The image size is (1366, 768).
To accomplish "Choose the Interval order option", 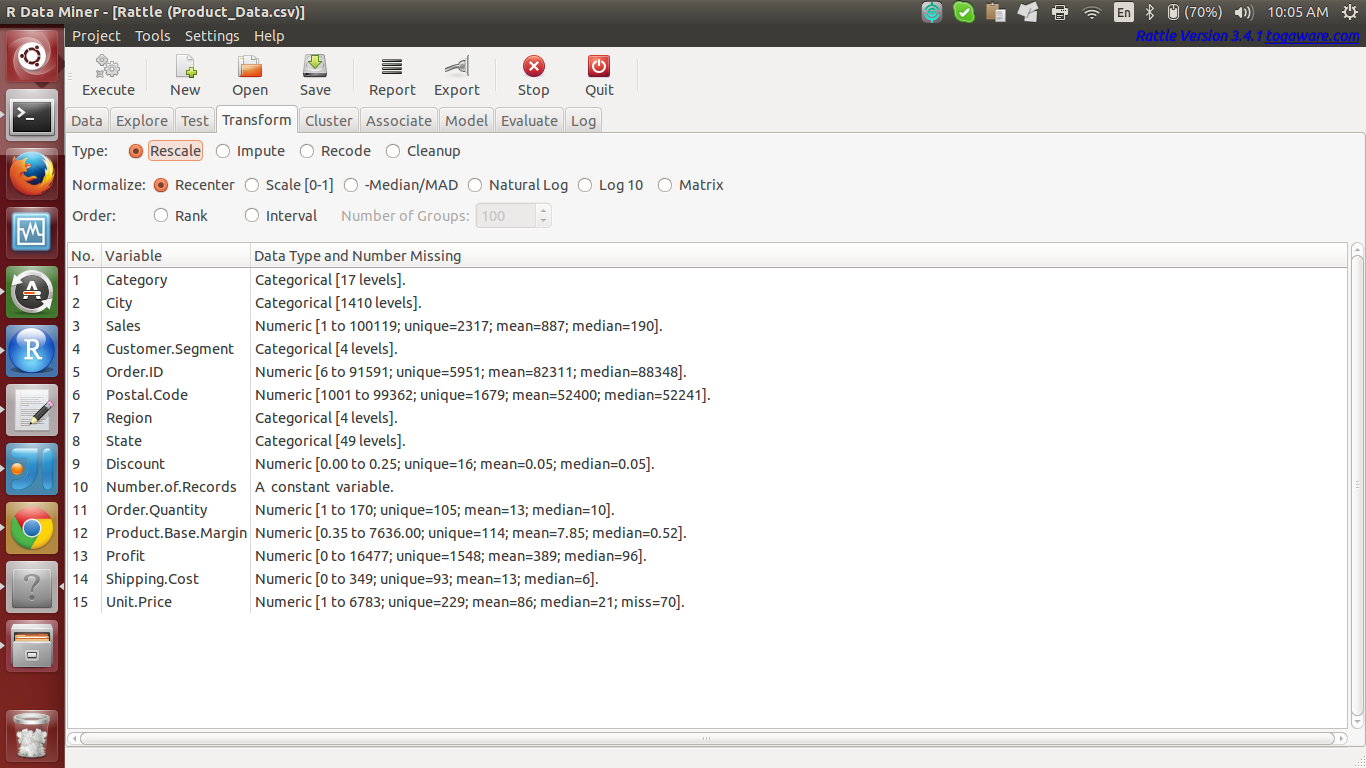I will click(281, 216).
